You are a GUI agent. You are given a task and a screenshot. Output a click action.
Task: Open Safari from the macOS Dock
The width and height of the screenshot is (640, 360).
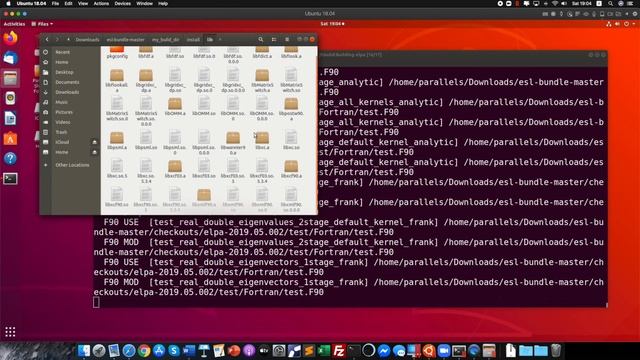coord(129,351)
